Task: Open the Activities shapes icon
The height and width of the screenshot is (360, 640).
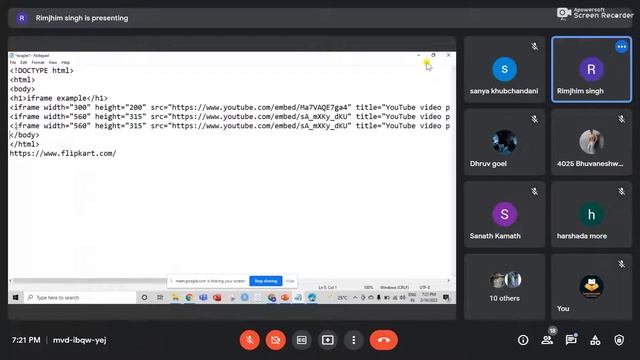Action: 595,340
